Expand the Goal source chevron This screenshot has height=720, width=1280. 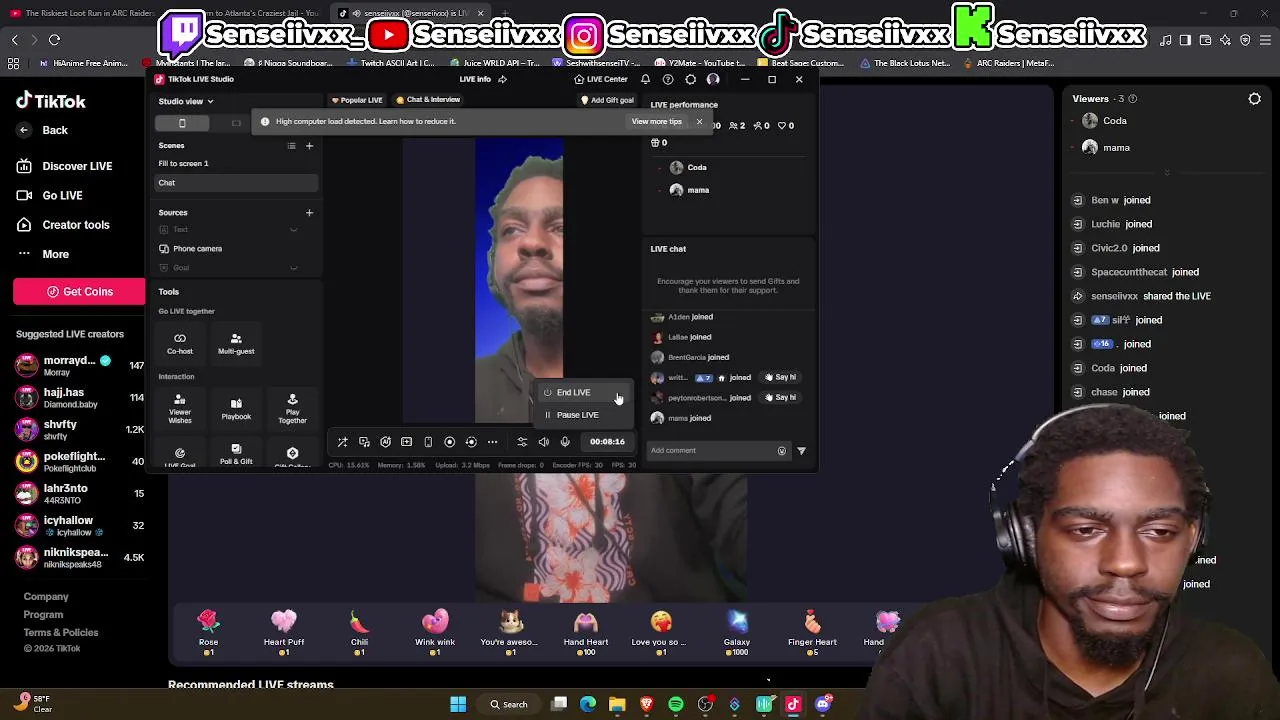pos(293,268)
